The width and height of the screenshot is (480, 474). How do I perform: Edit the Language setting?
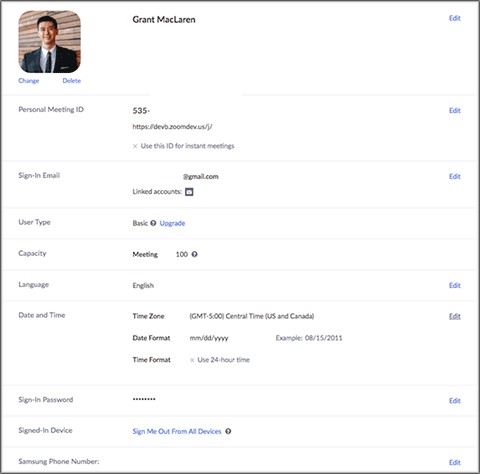pyautogui.click(x=455, y=286)
